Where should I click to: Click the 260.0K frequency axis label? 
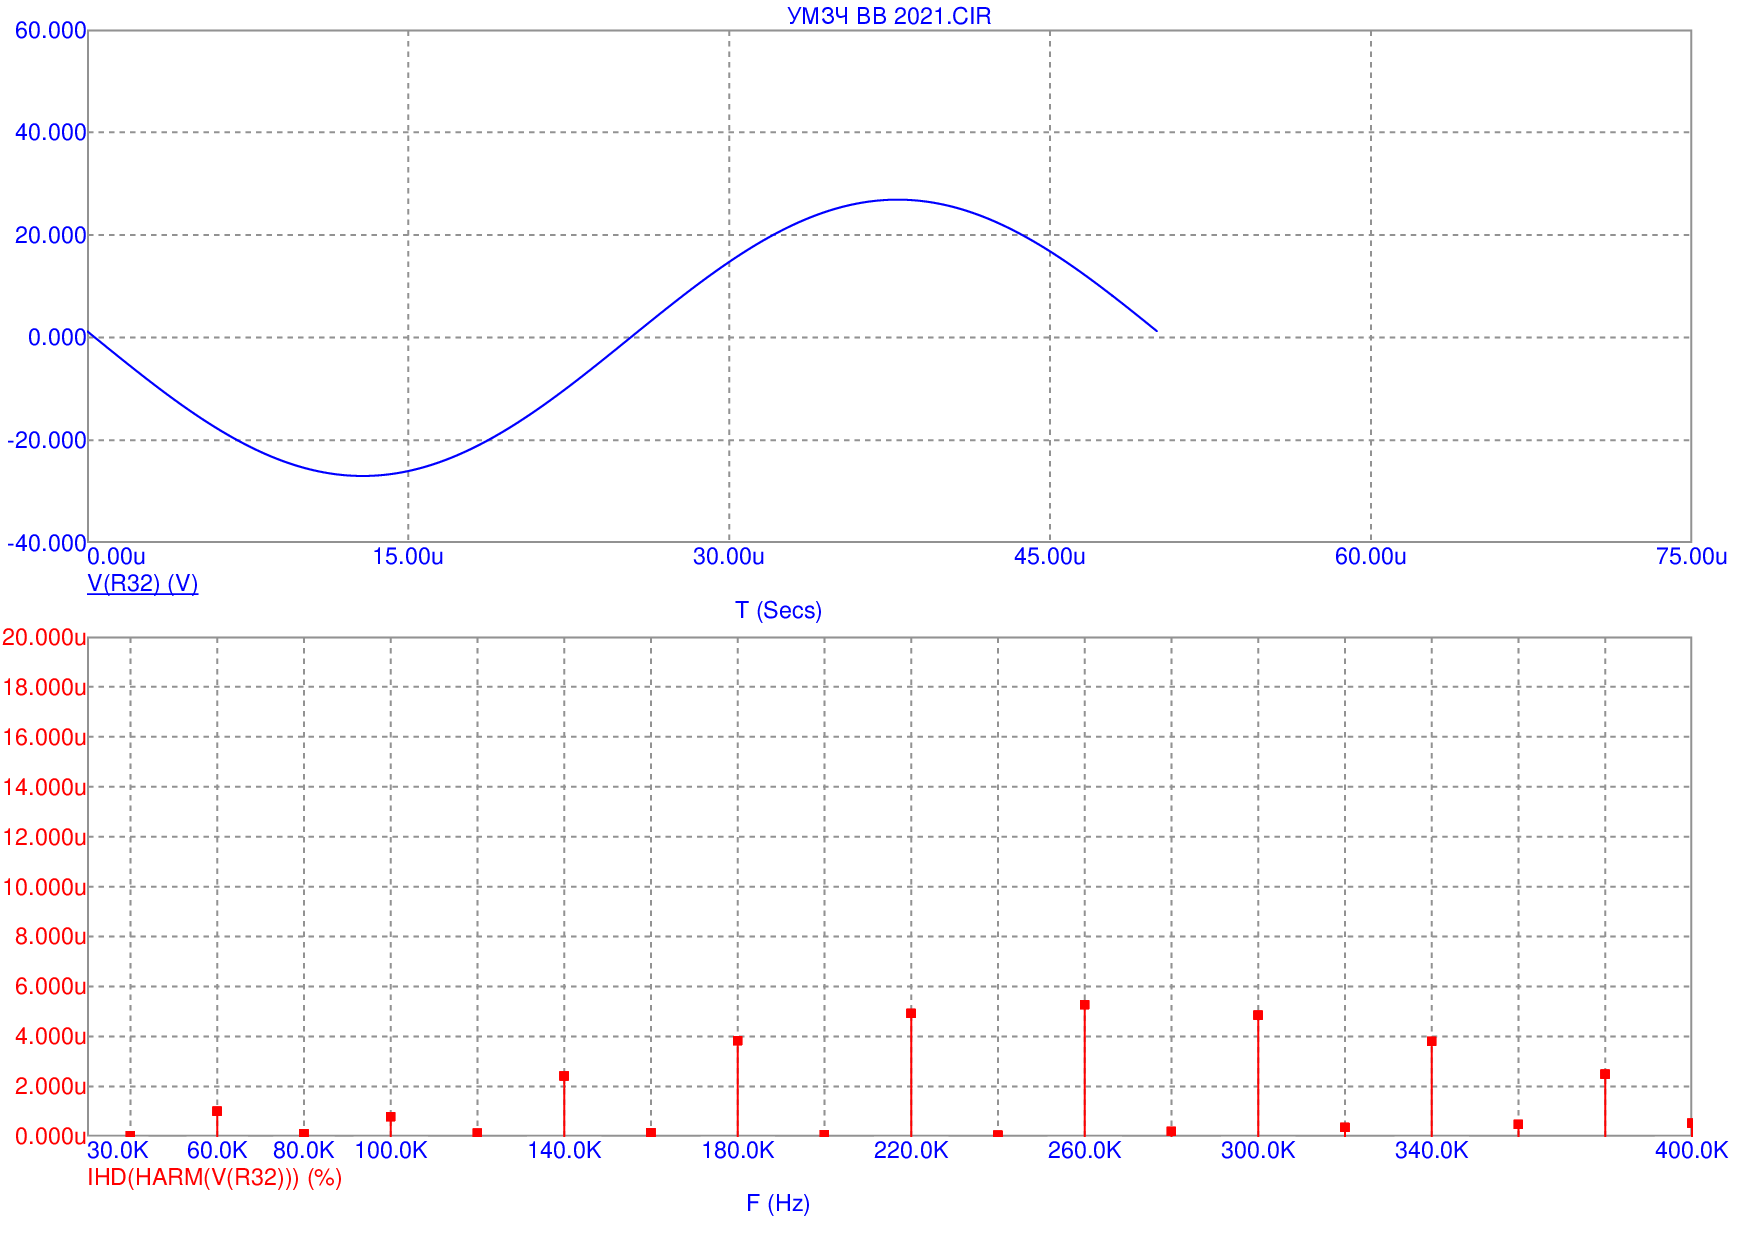tap(1085, 1151)
